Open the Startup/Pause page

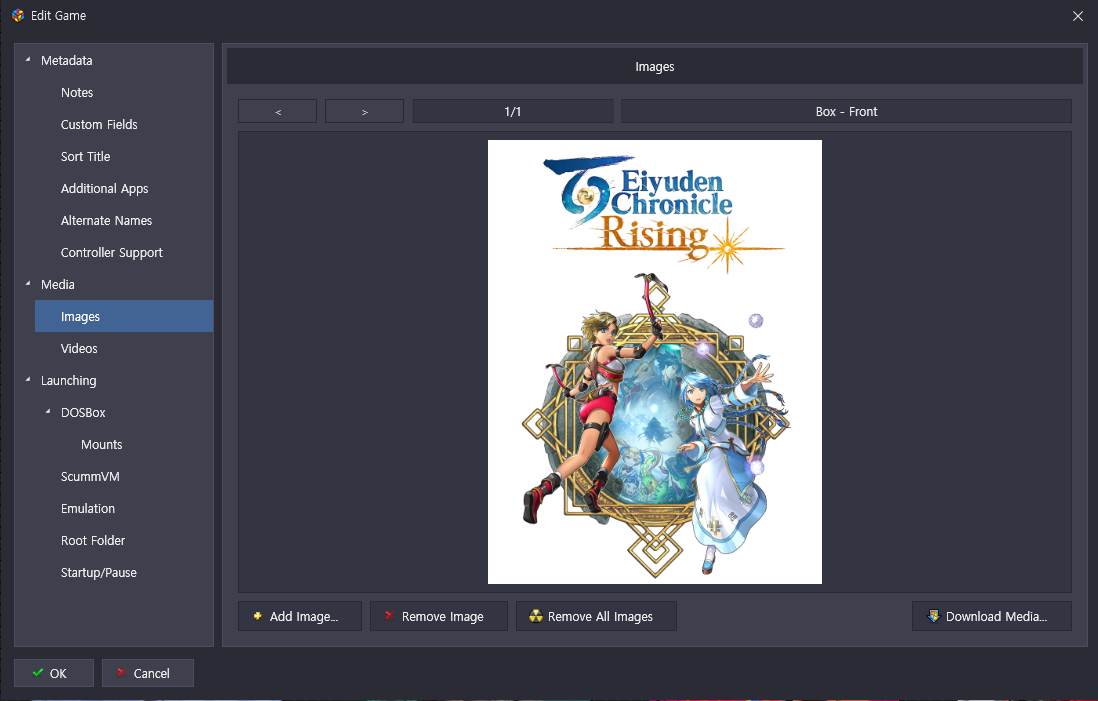(x=99, y=573)
